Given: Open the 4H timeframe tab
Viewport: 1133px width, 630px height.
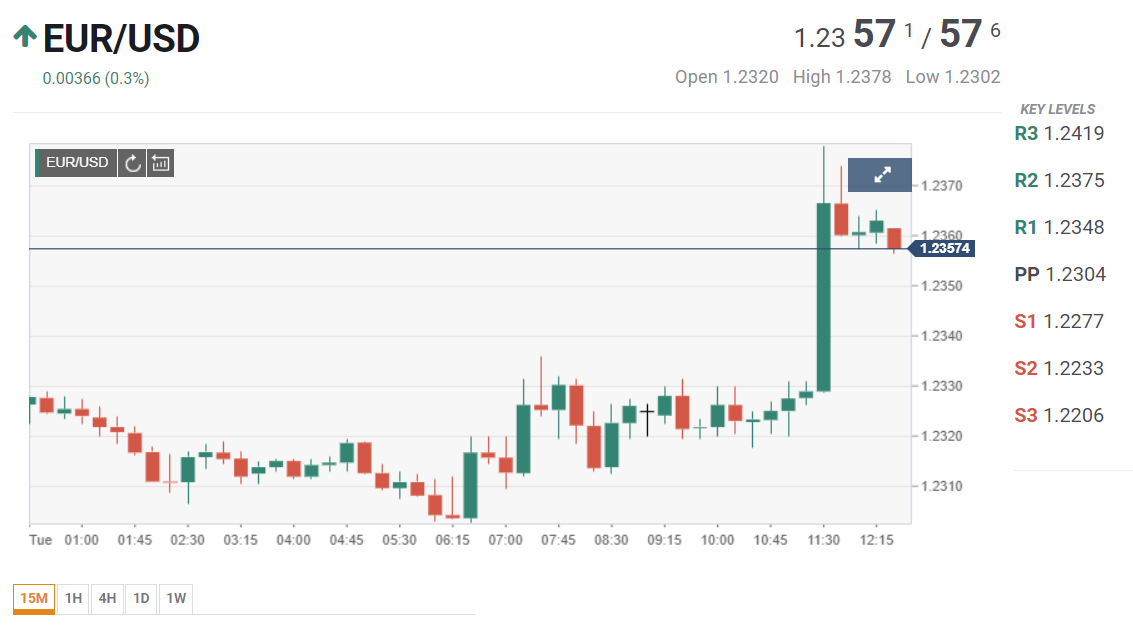Looking at the screenshot, I should click(x=107, y=598).
